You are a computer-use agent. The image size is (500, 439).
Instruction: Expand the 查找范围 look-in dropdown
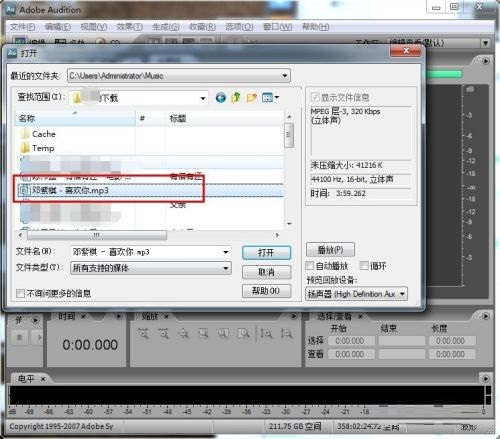tap(202, 98)
